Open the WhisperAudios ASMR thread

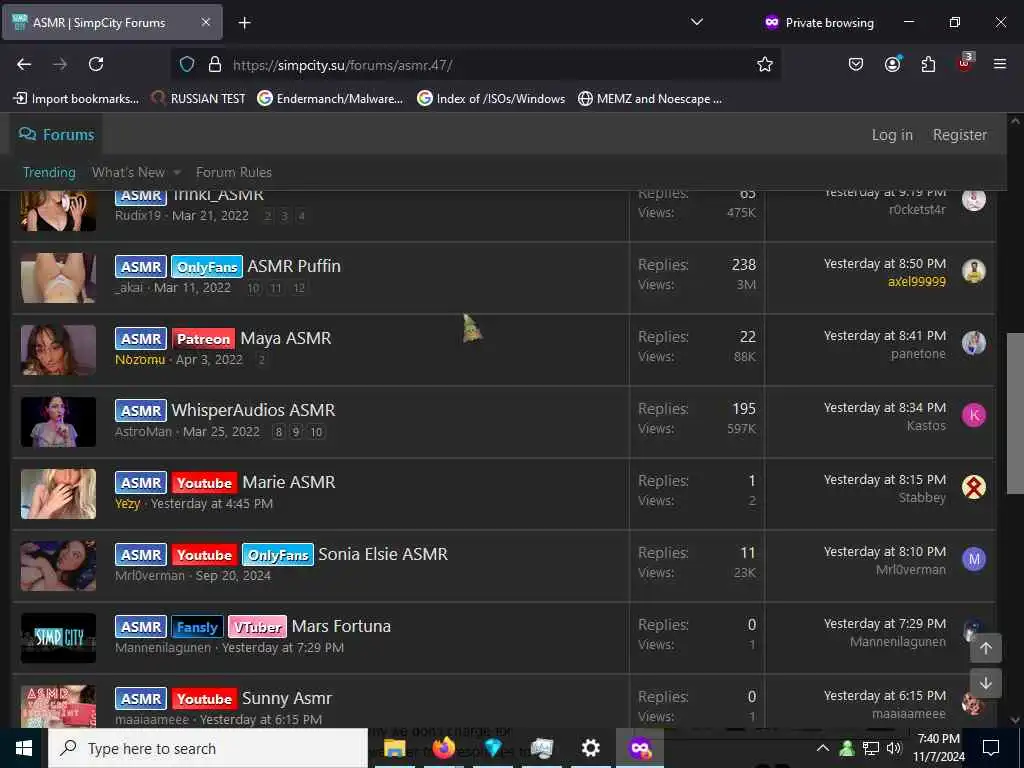click(x=253, y=410)
